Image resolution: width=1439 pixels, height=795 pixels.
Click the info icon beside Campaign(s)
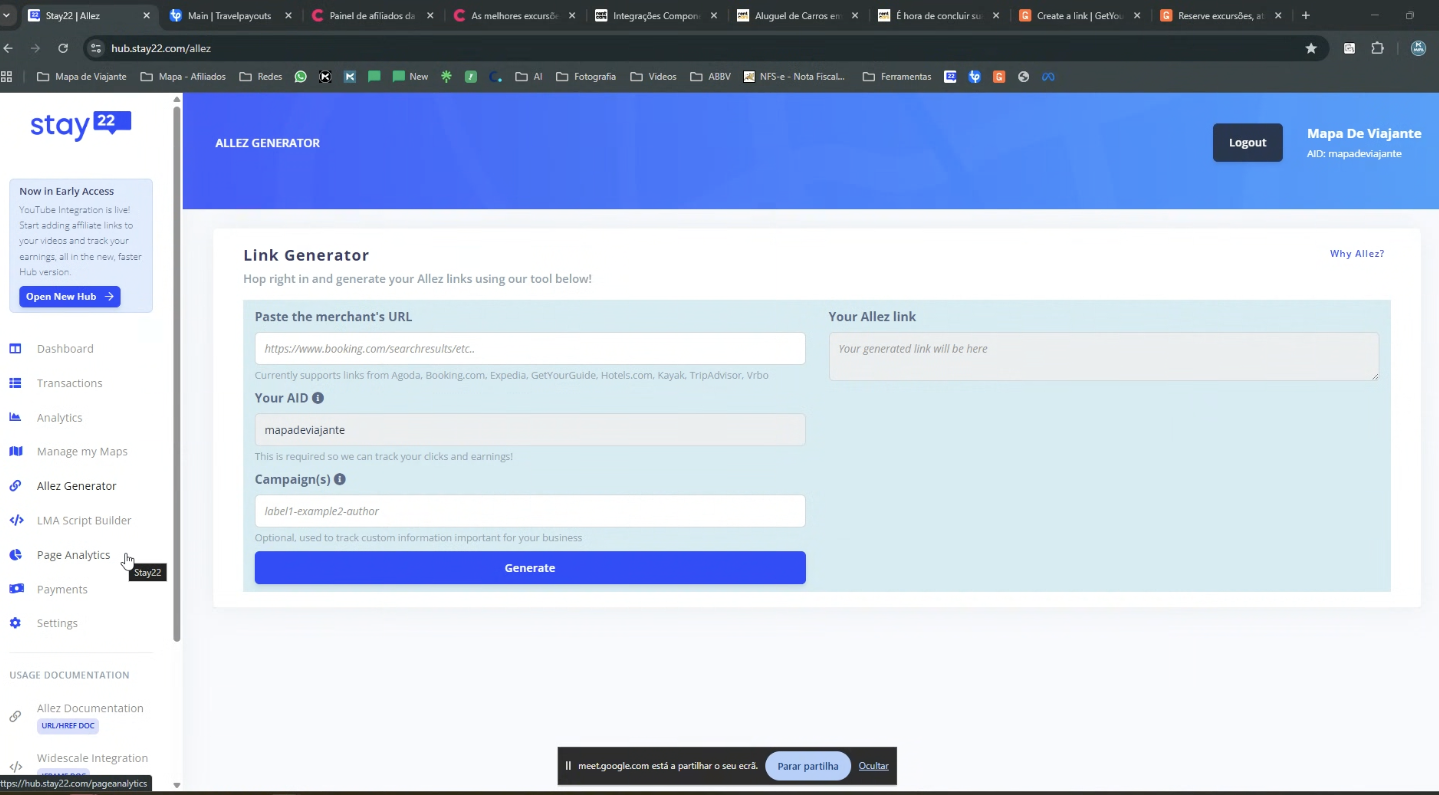(340, 480)
